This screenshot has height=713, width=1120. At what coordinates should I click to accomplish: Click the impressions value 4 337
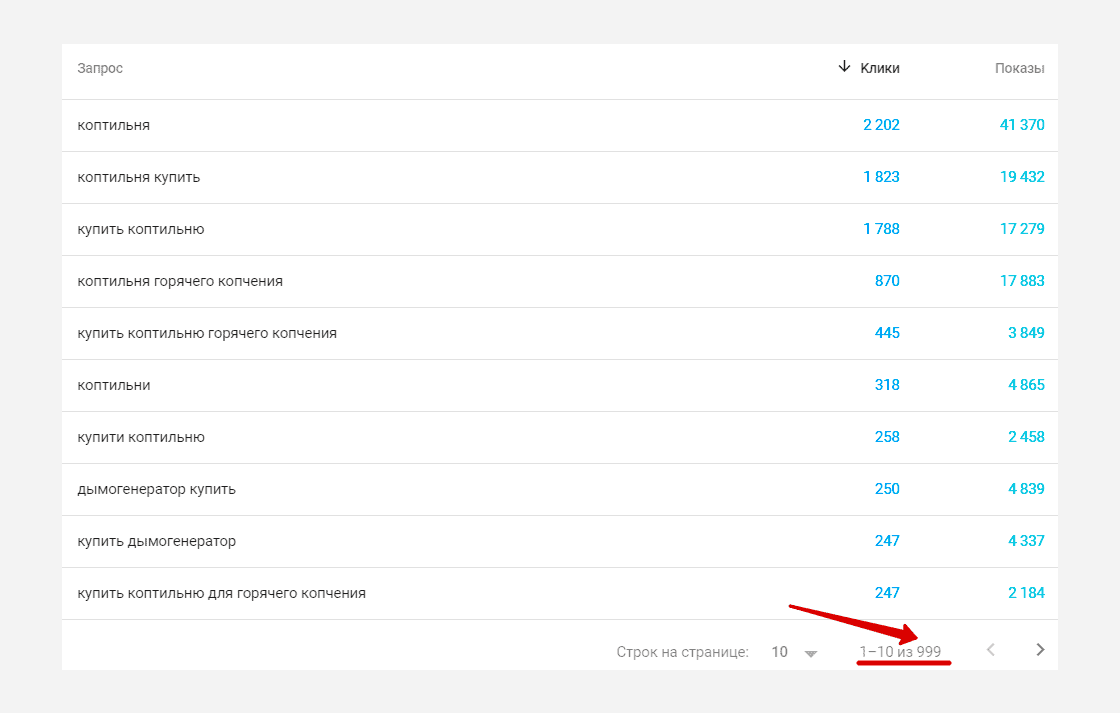point(1026,541)
